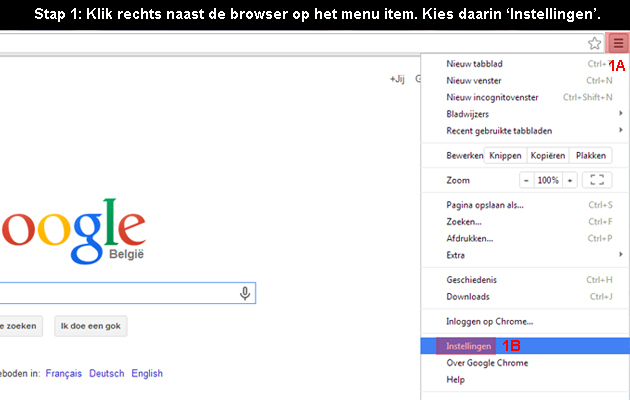Select Pagina opslaan als... entry
Image resolution: width=630 pixels, height=400 pixels.
[x=525, y=205]
